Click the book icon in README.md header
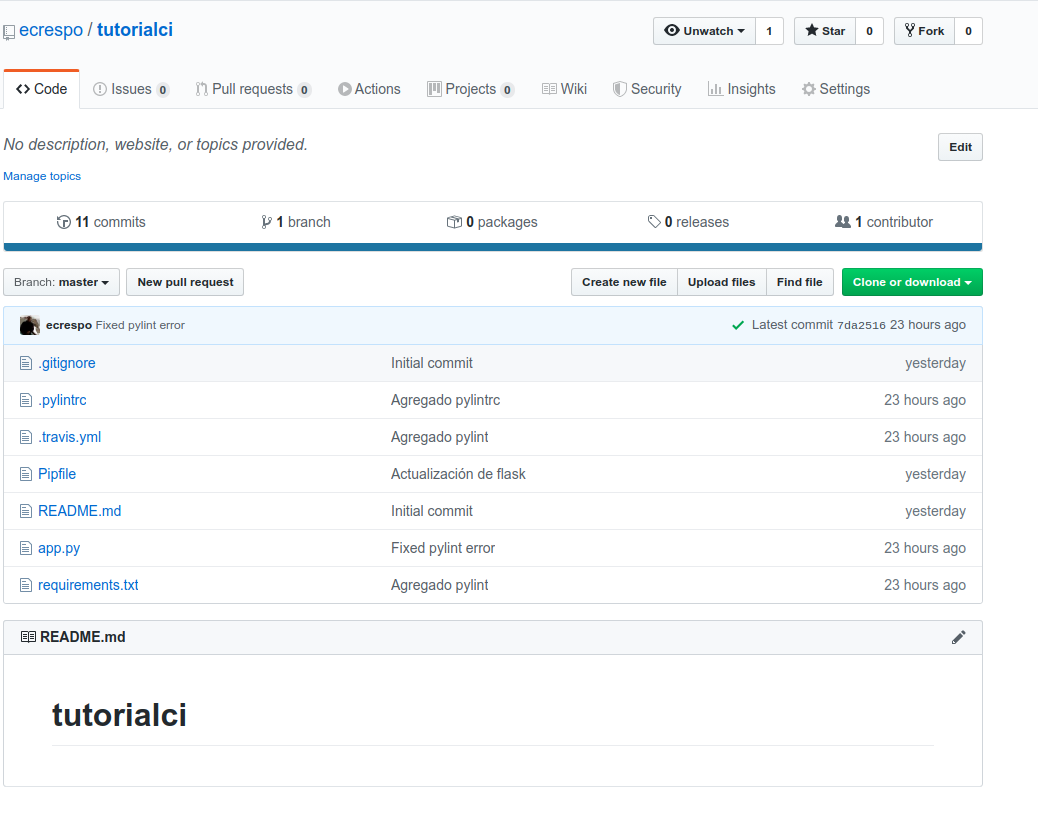Screen dimensions: 1038x825 [x=28, y=637]
